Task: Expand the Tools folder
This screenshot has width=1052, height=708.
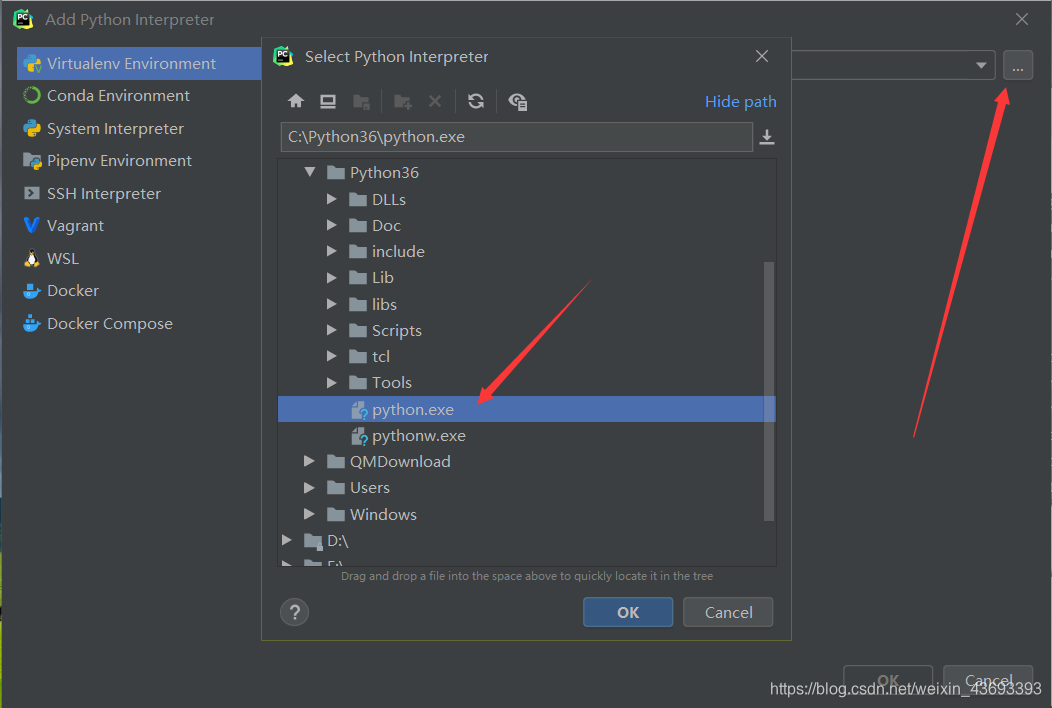Action: pos(331,383)
